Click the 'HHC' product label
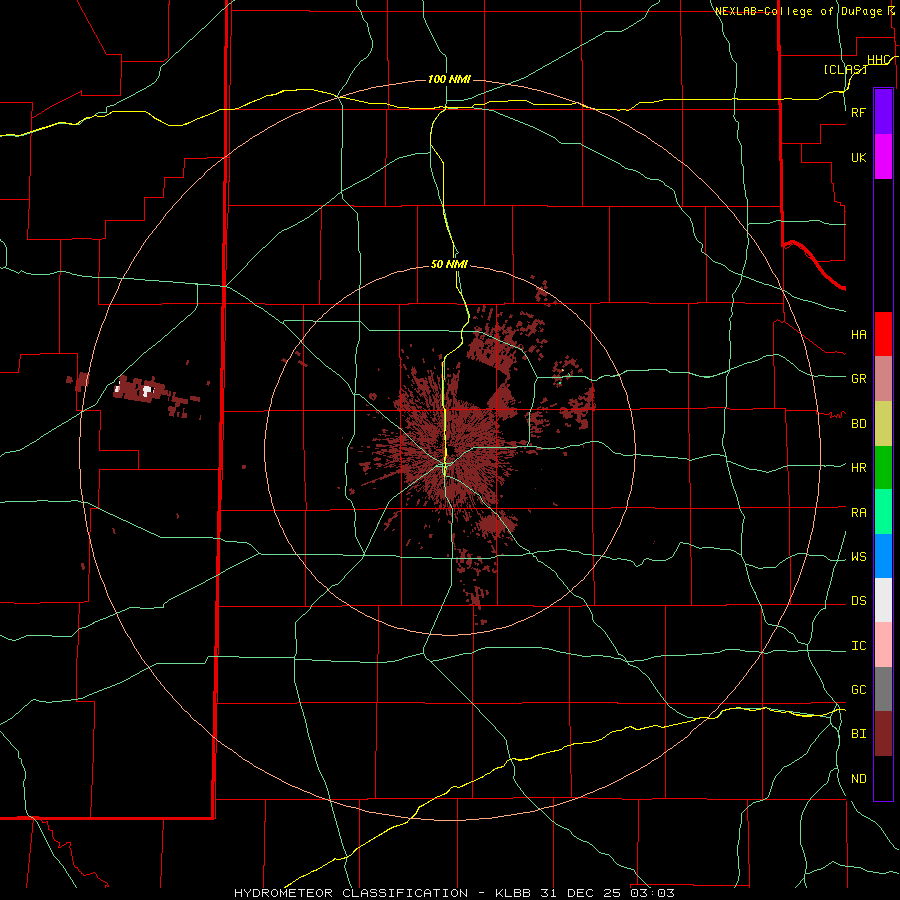This screenshot has width=900, height=900. click(879, 60)
